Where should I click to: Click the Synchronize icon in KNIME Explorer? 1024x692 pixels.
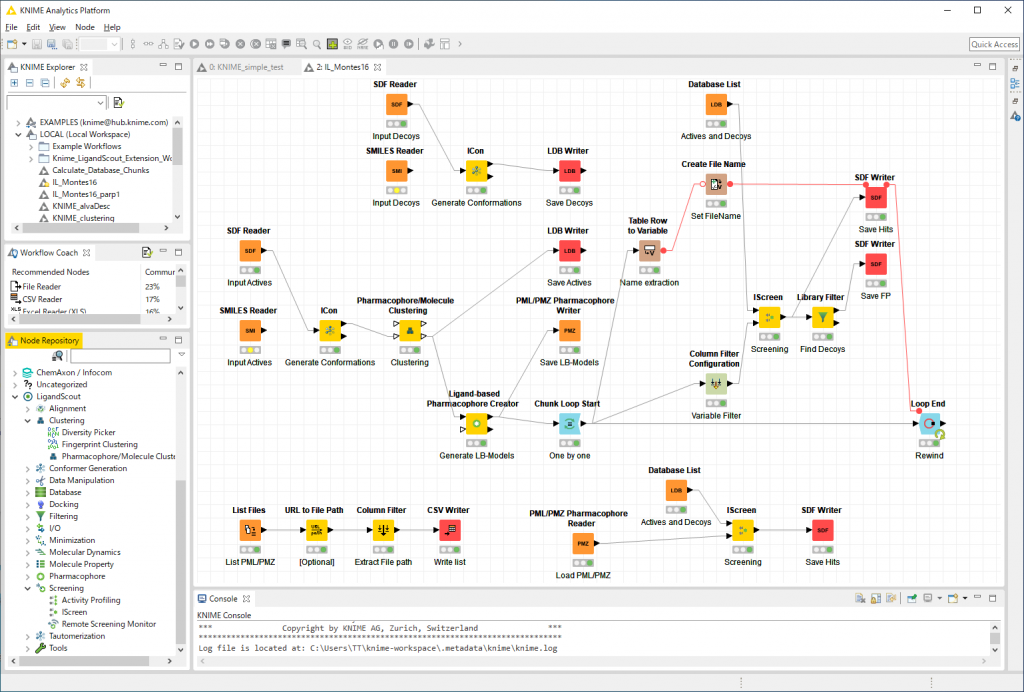65,83
